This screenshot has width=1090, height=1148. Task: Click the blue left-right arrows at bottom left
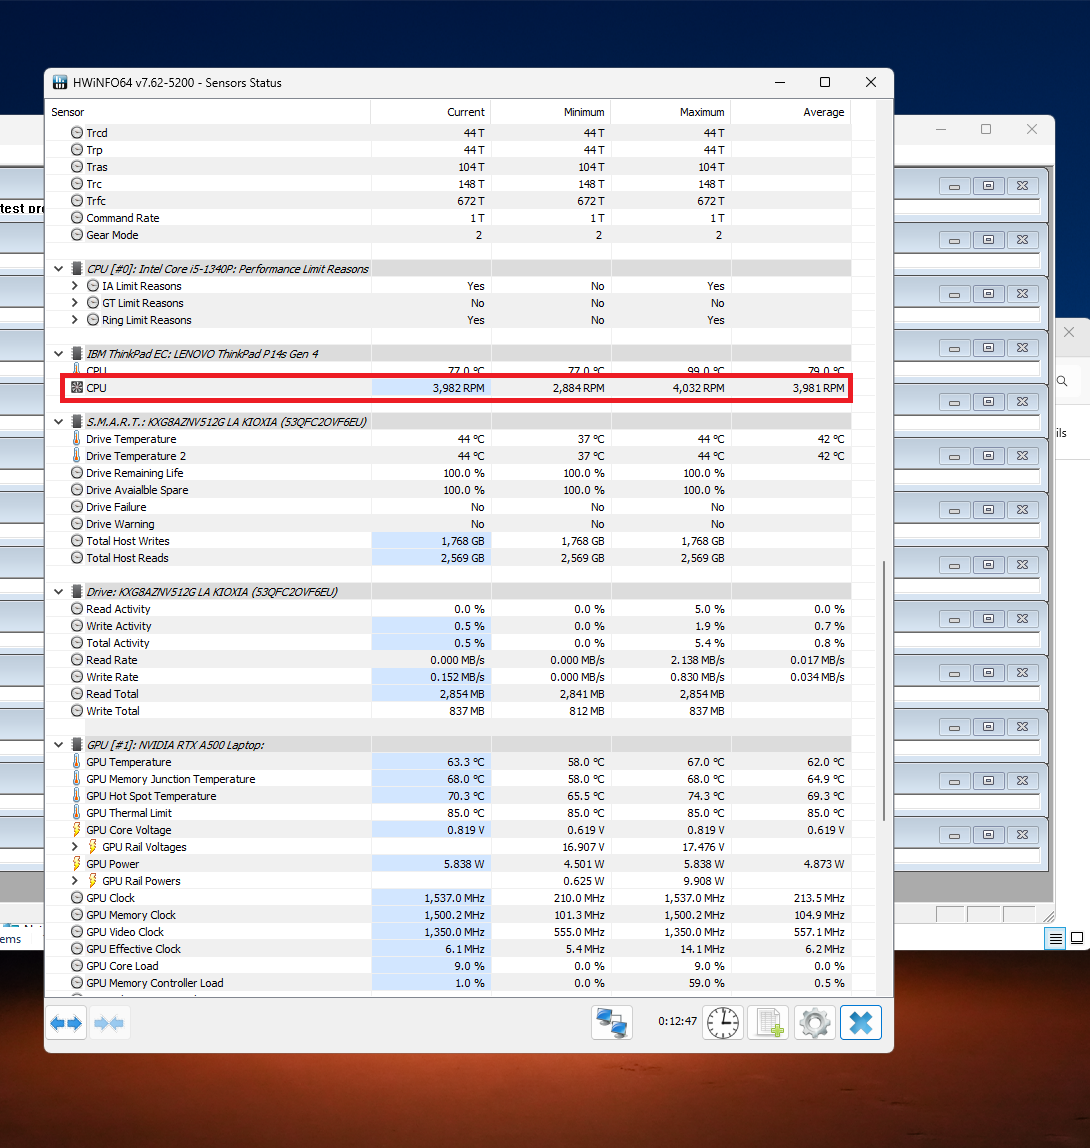point(66,1022)
